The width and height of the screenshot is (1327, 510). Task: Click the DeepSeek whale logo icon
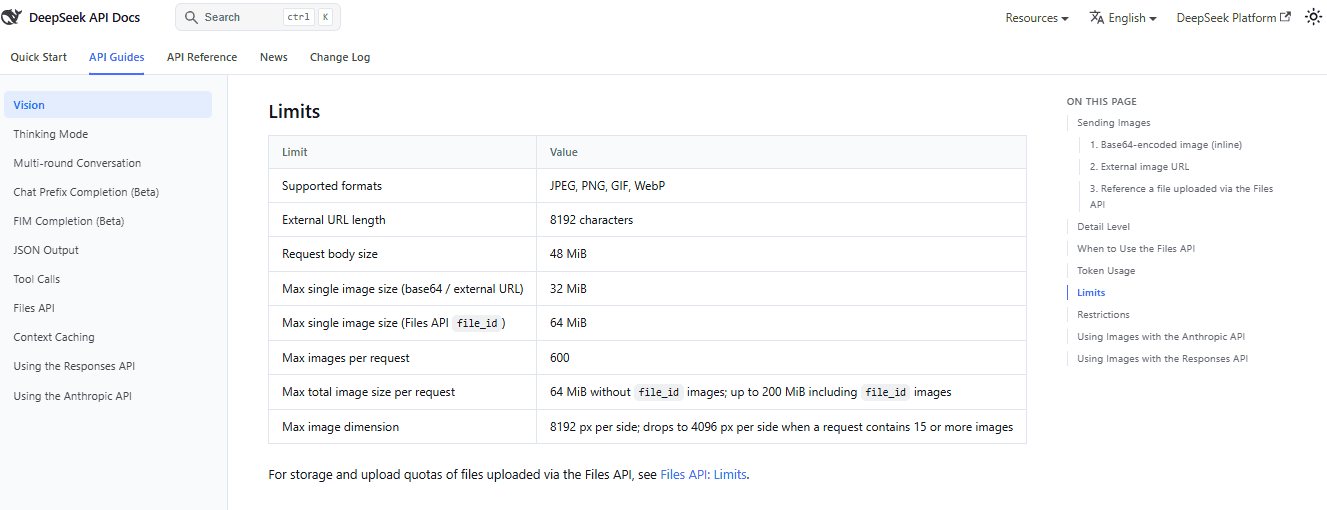(x=12, y=17)
